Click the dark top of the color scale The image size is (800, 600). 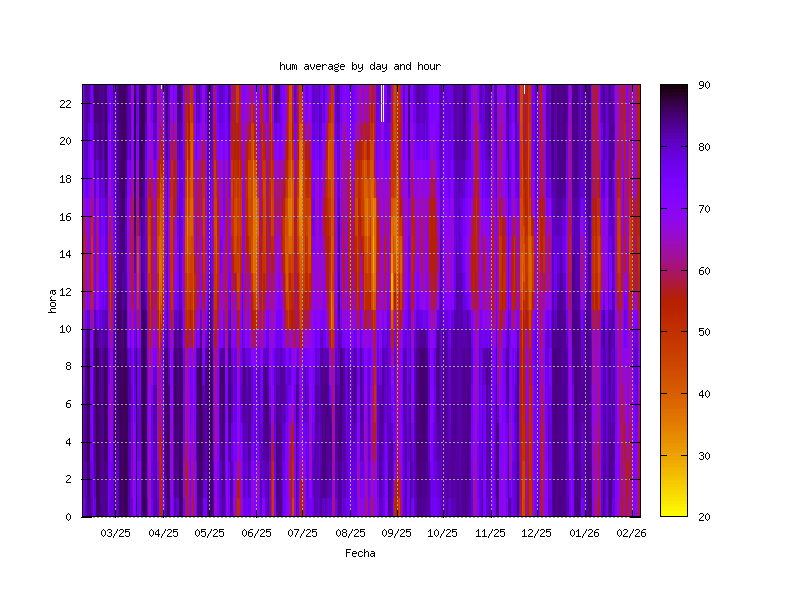point(673,90)
